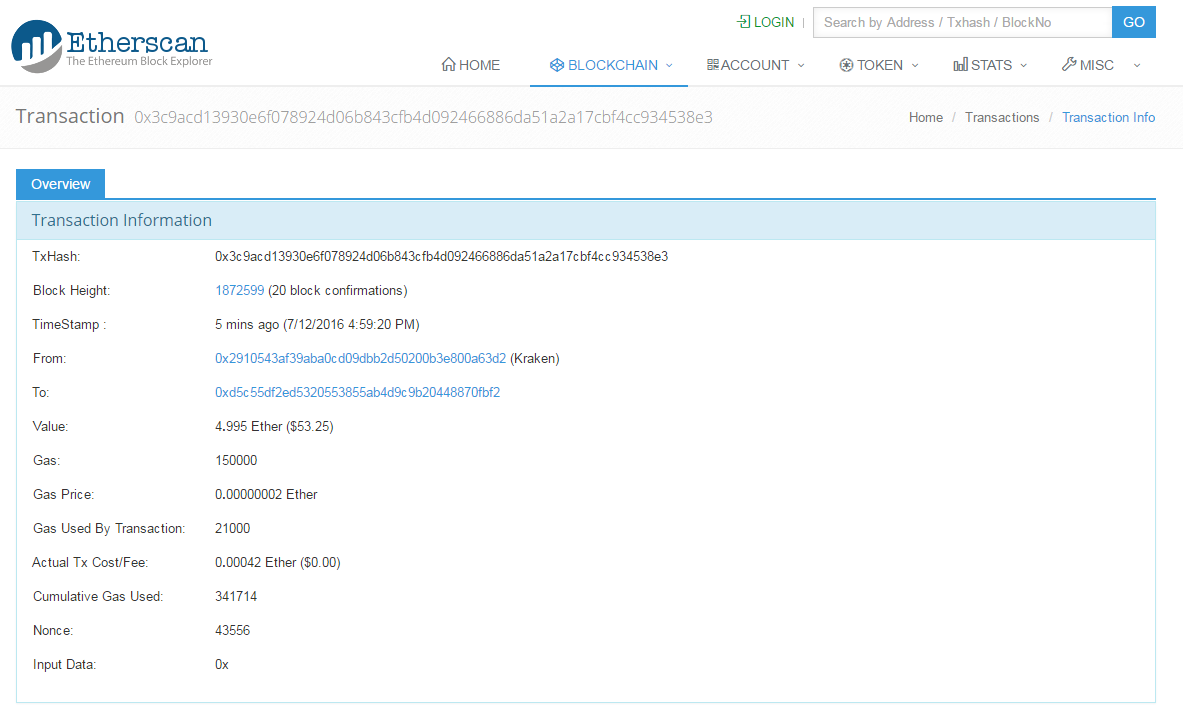Open block 1872599 details
The width and height of the screenshot is (1183, 711).
click(239, 290)
